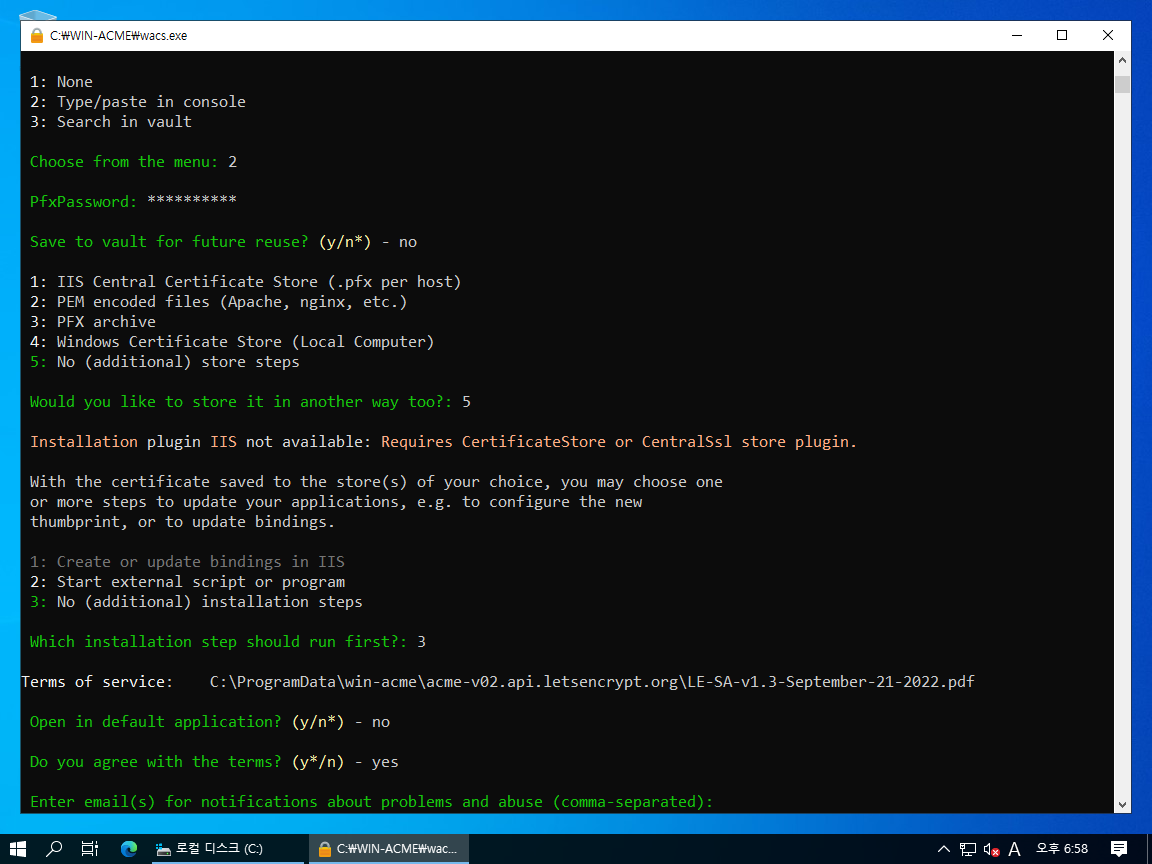This screenshot has width=1152, height=864.
Task: Click the muted volume tray icon
Action: point(991,849)
